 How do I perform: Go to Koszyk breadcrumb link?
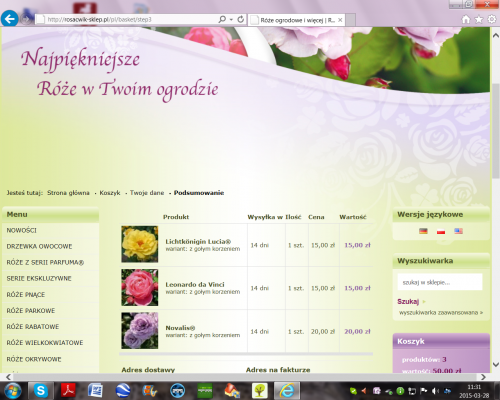click(x=110, y=193)
